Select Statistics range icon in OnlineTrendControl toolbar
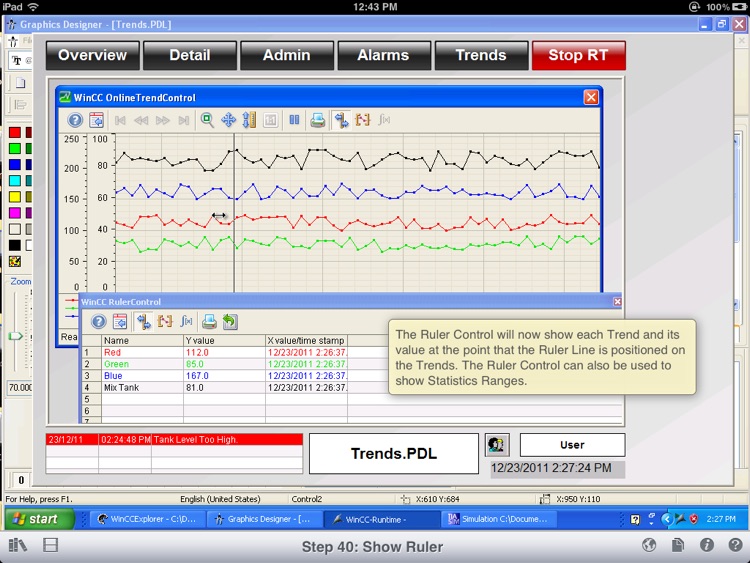The width and height of the screenshot is (750, 563). coord(363,120)
